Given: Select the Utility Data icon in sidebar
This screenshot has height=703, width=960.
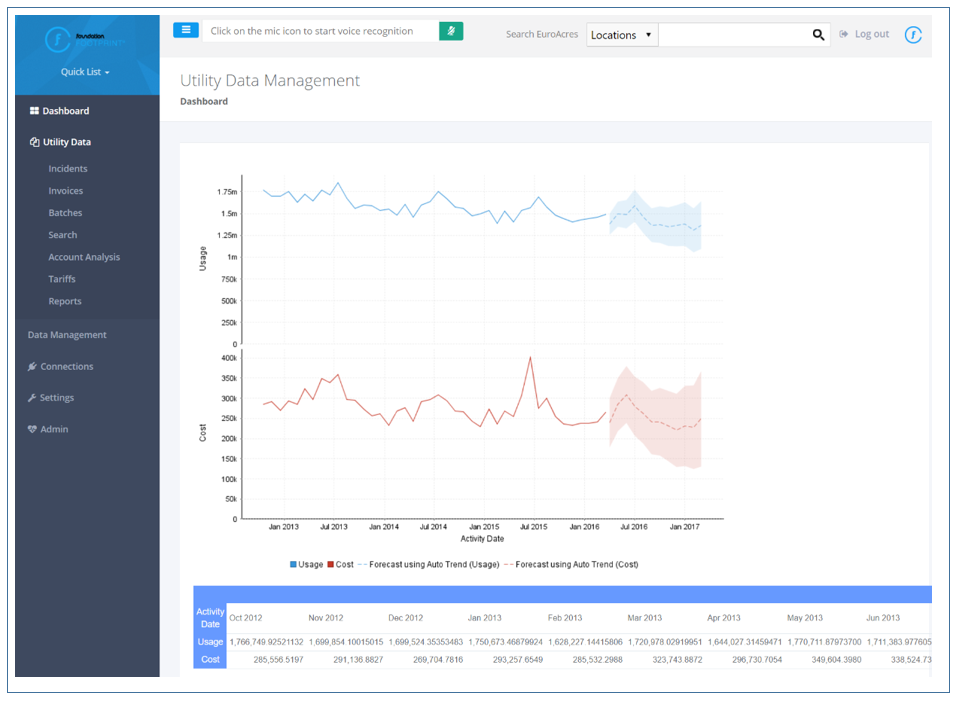Looking at the screenshot, I should pyautogui.click(x=33, y=141).
